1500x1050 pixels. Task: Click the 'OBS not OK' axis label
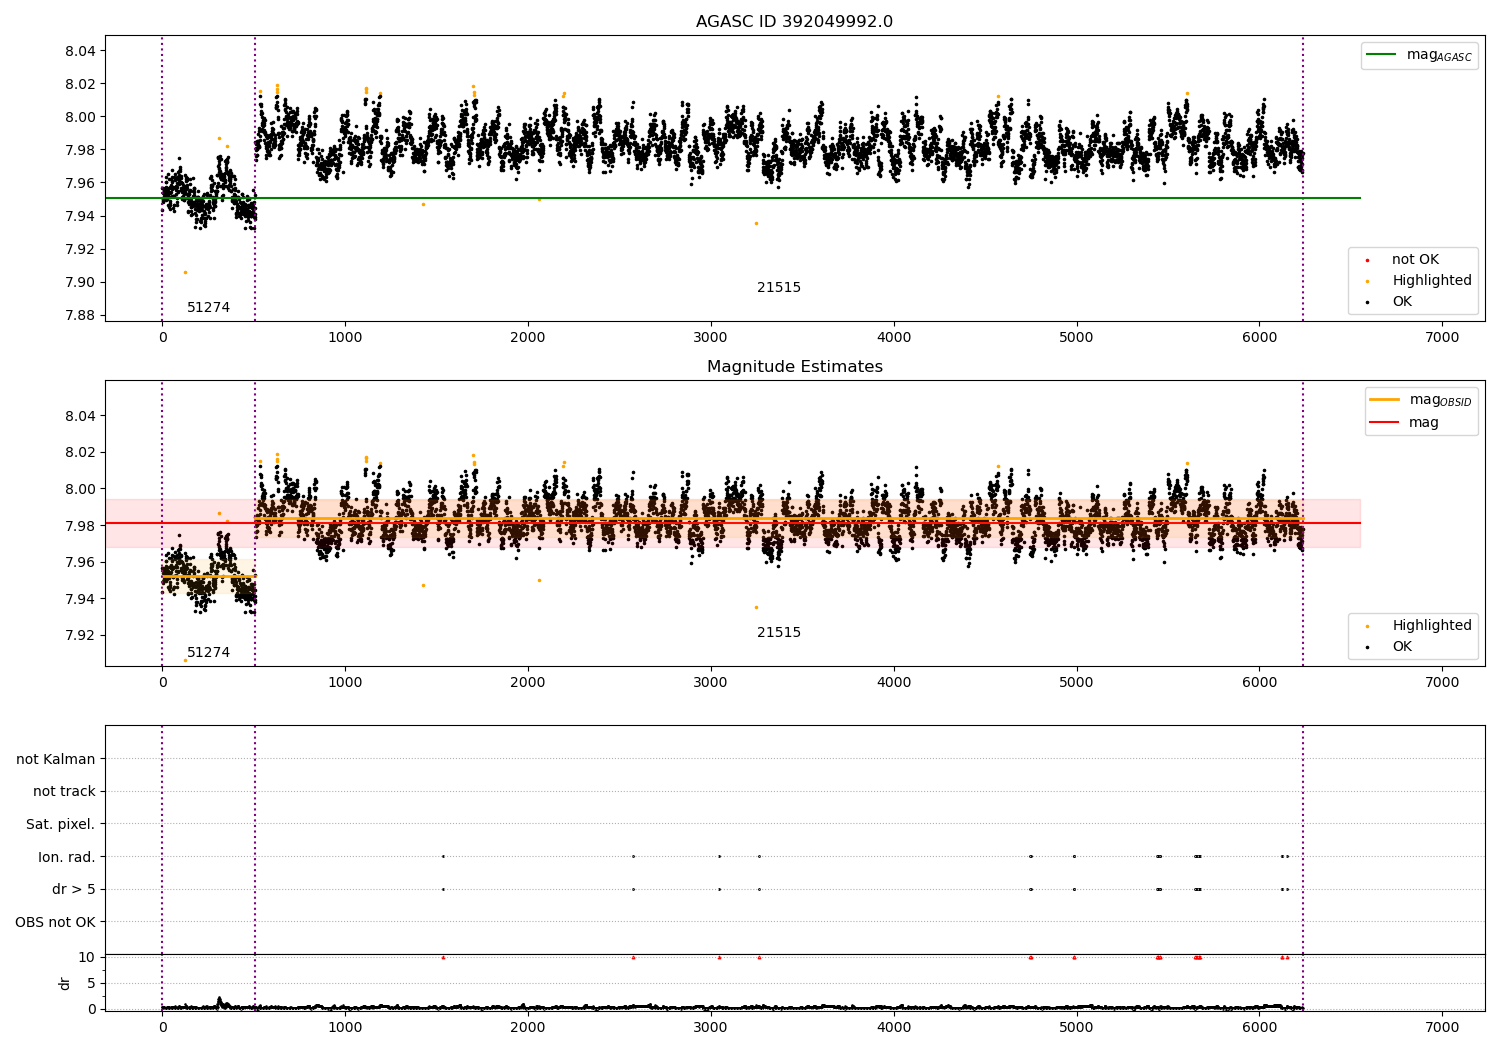pos(56,922)
